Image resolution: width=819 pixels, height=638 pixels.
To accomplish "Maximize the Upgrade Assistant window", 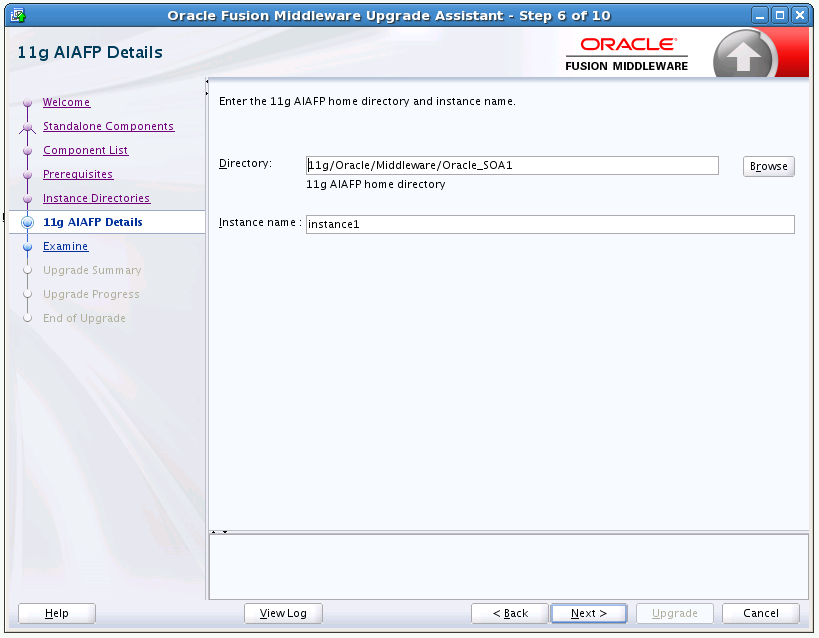I will point(780,15).
